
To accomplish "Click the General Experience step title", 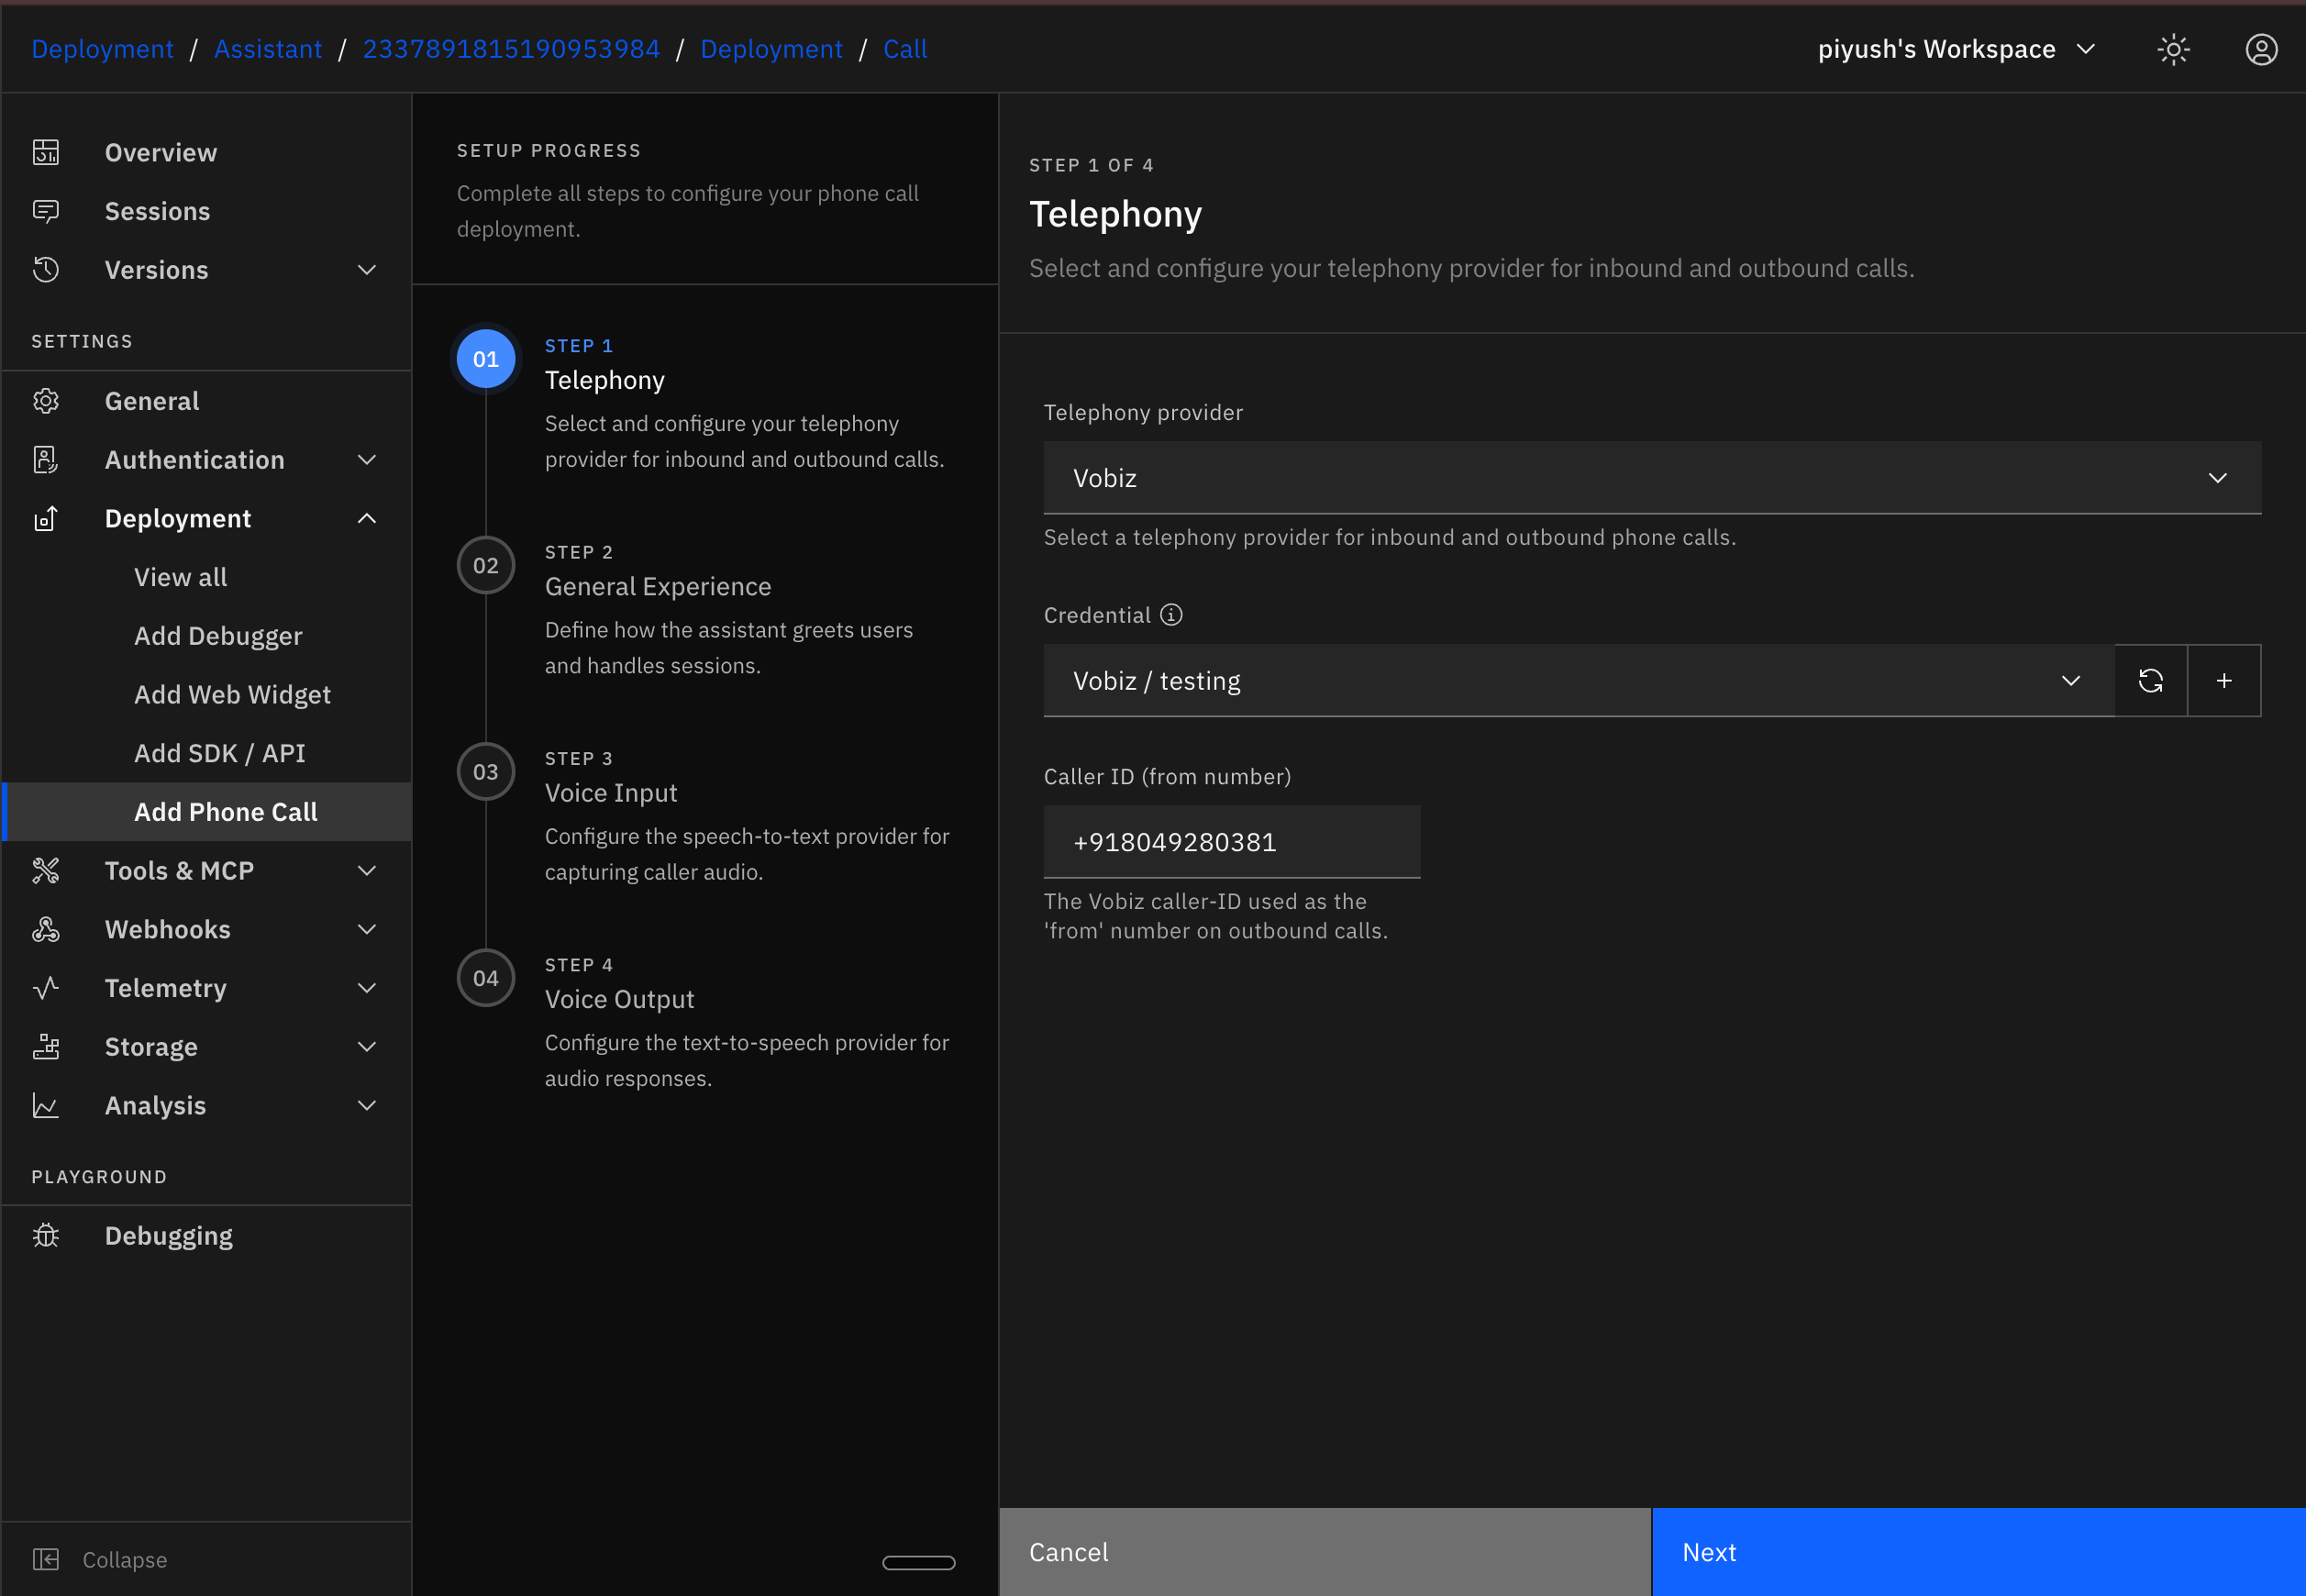I will pos(658,587).
